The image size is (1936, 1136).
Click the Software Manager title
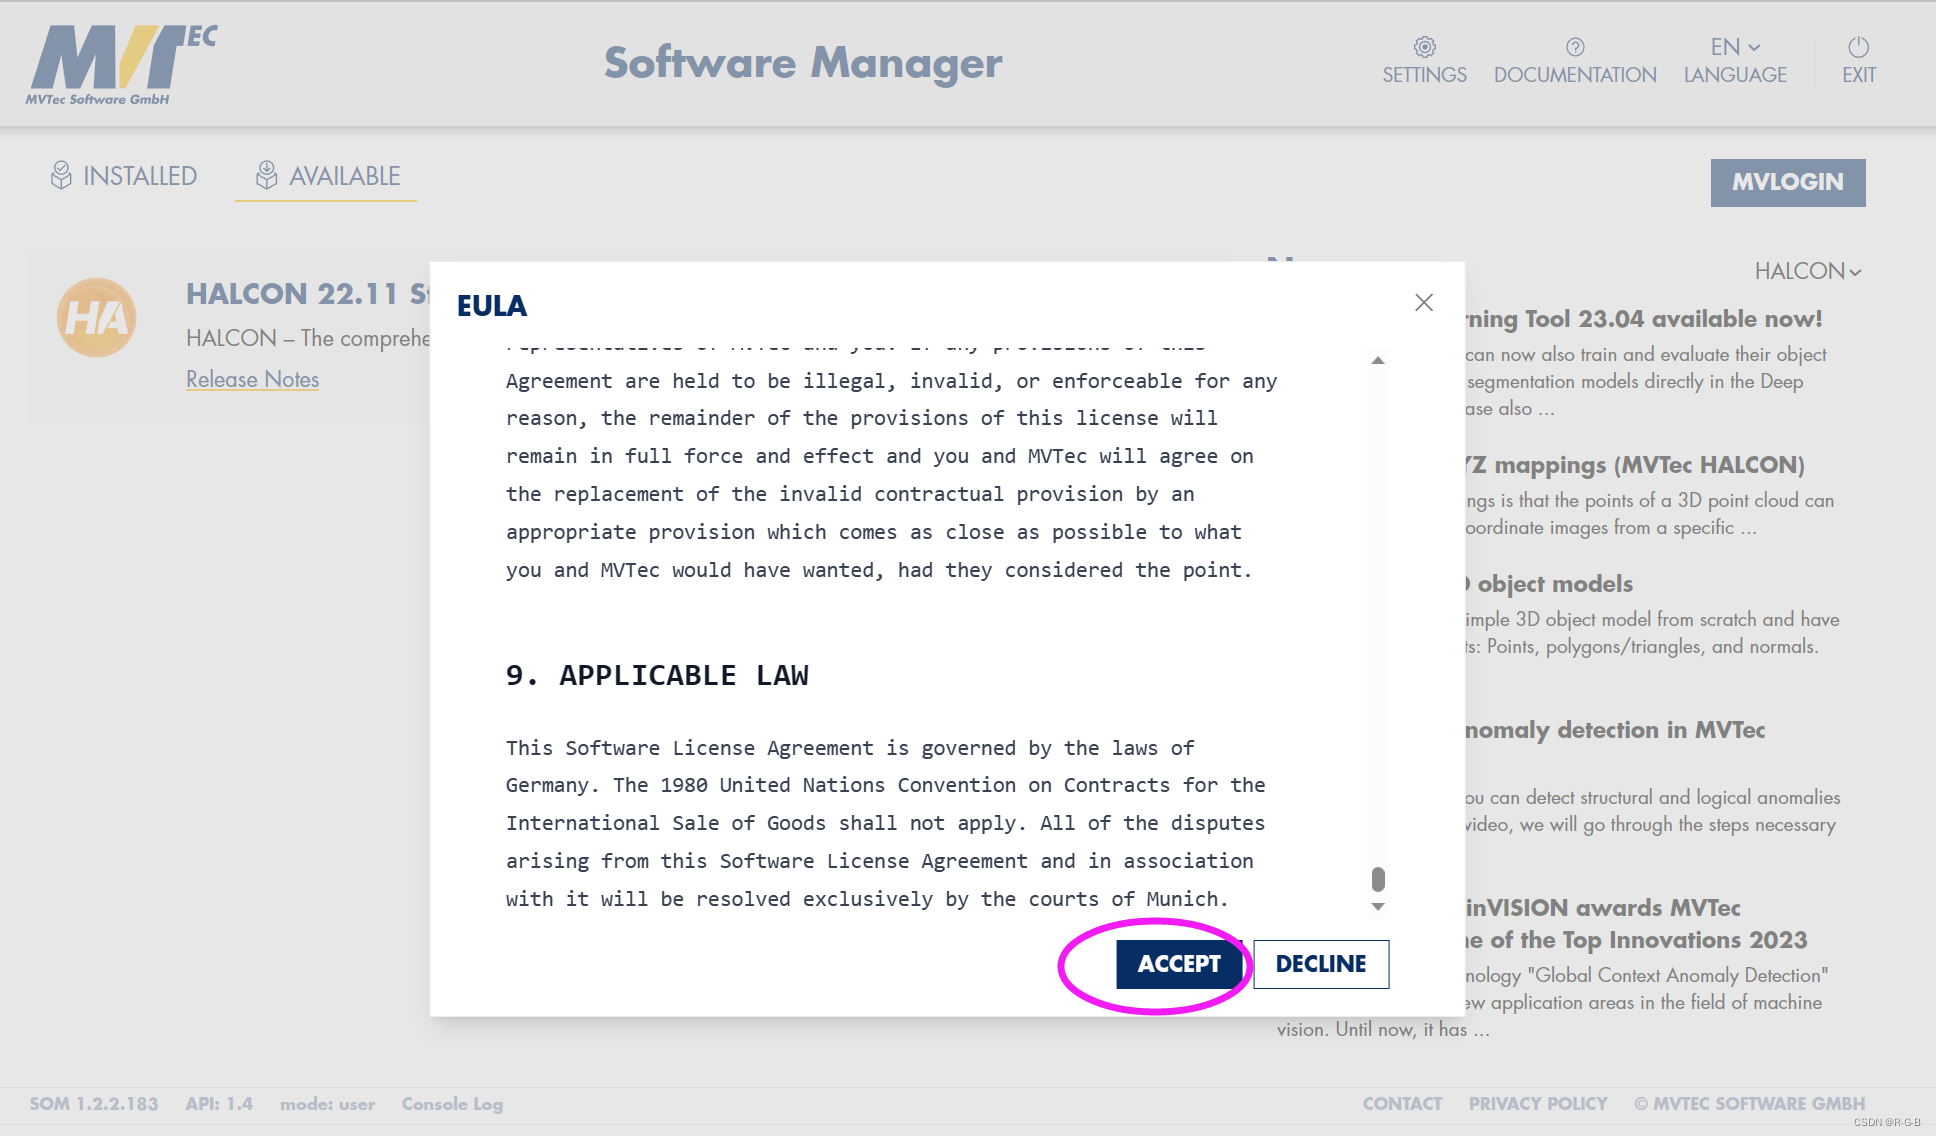[803, 63]
